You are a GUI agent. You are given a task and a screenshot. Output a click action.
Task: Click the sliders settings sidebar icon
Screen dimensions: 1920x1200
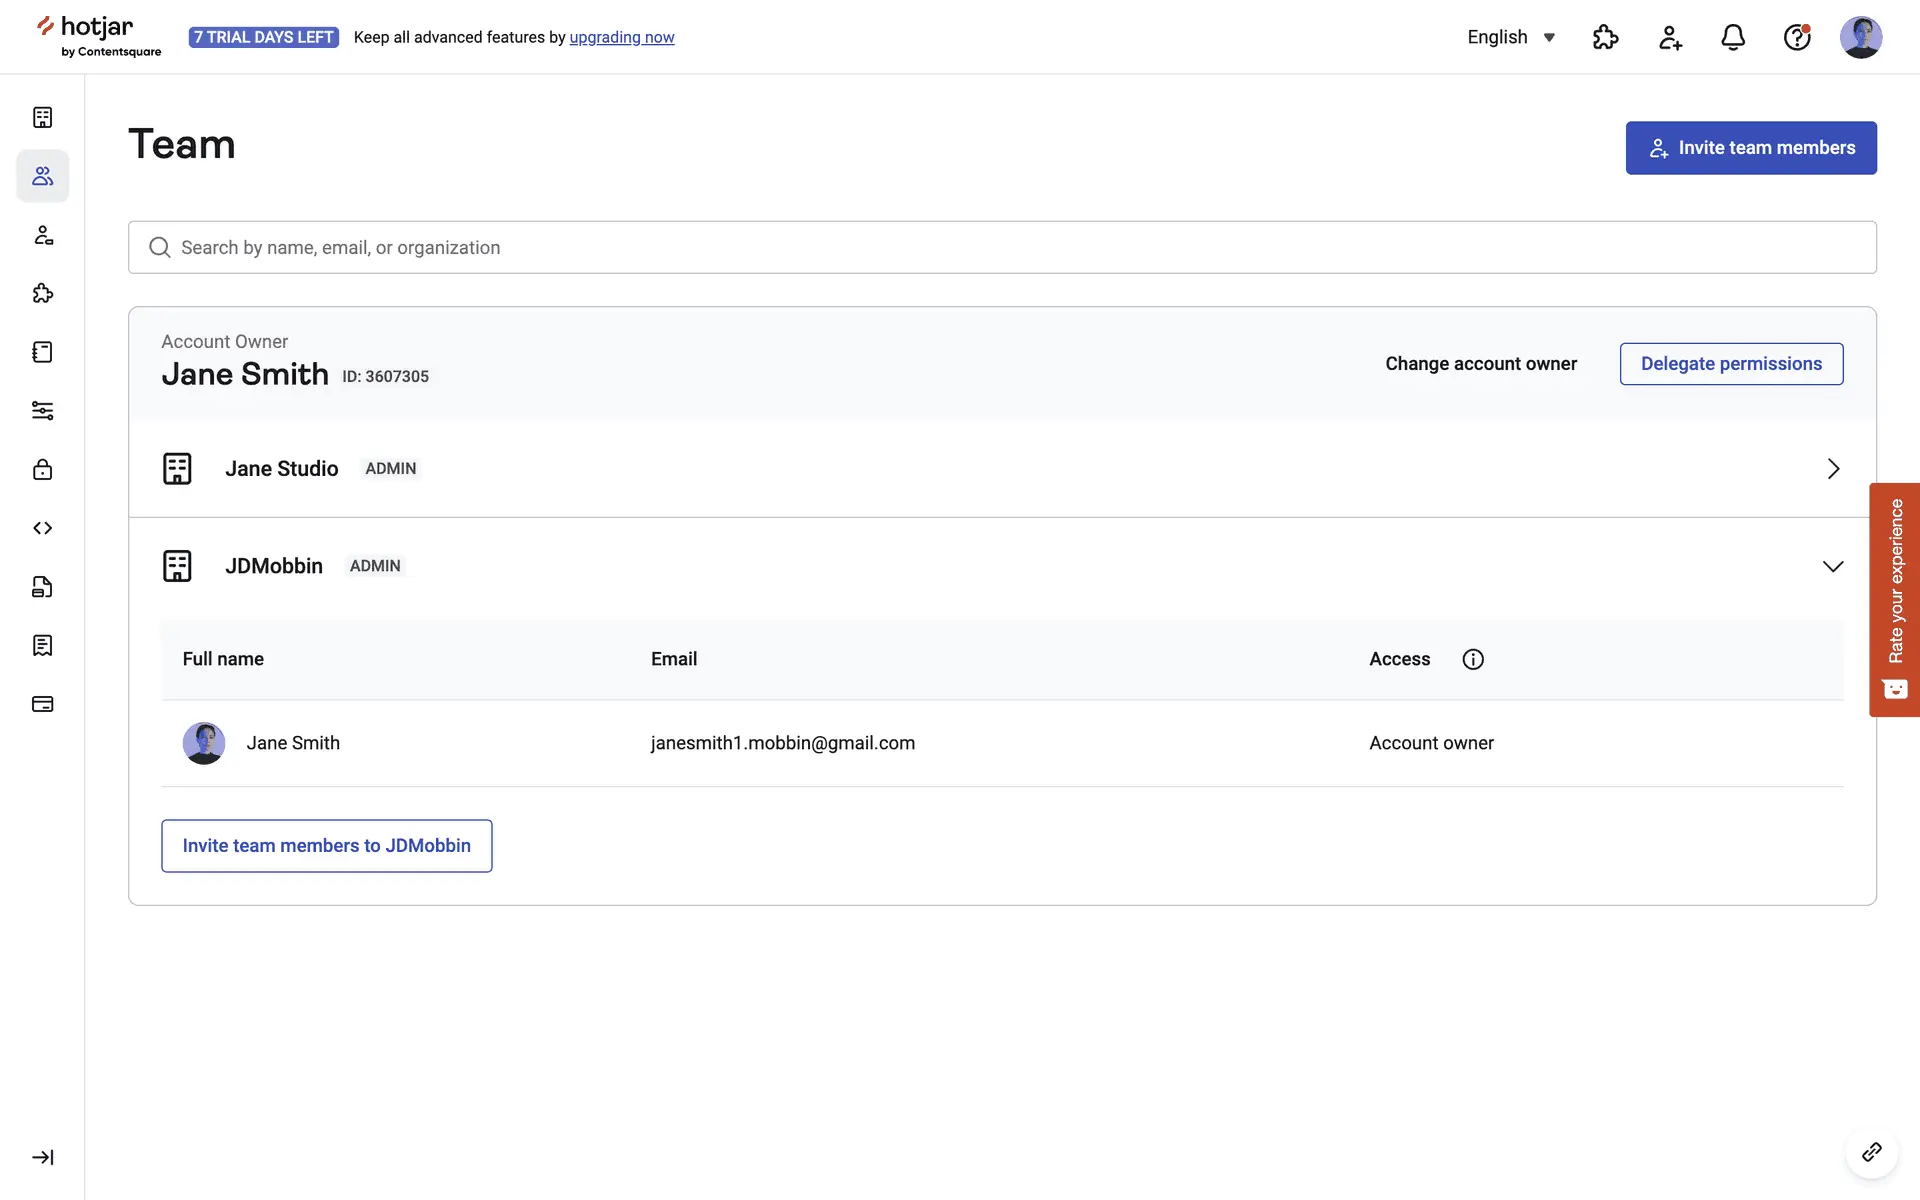click(x=42, y=411)
